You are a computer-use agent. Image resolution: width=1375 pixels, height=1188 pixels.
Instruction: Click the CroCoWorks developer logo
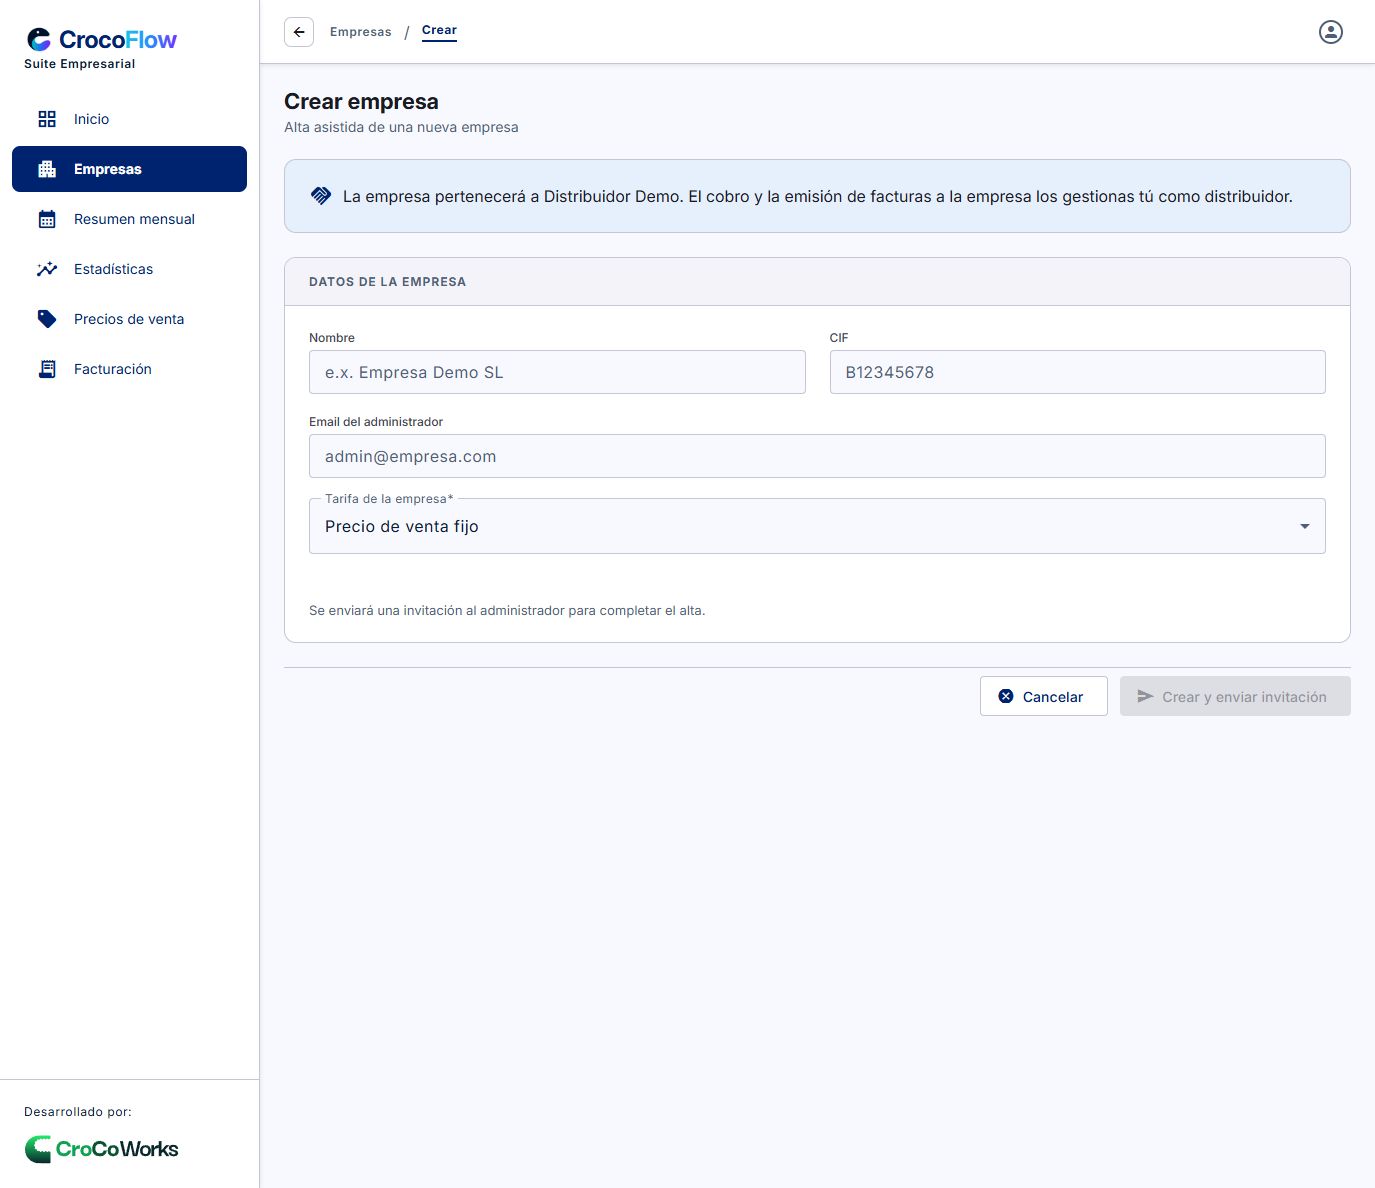click(x=101, y=1149)
